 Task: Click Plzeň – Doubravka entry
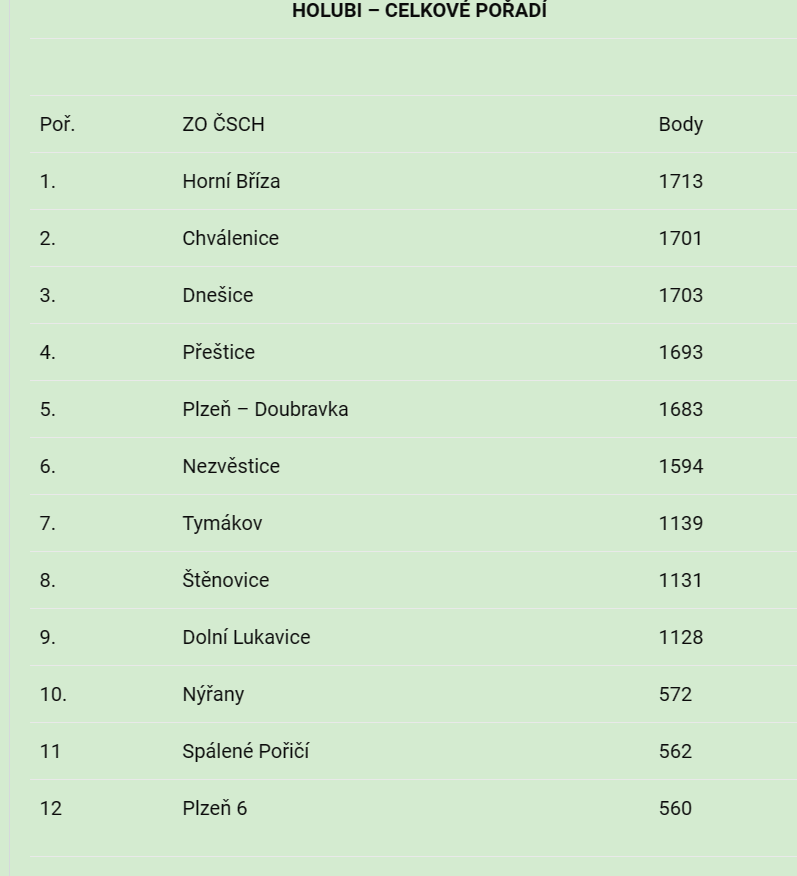[265, 409]
